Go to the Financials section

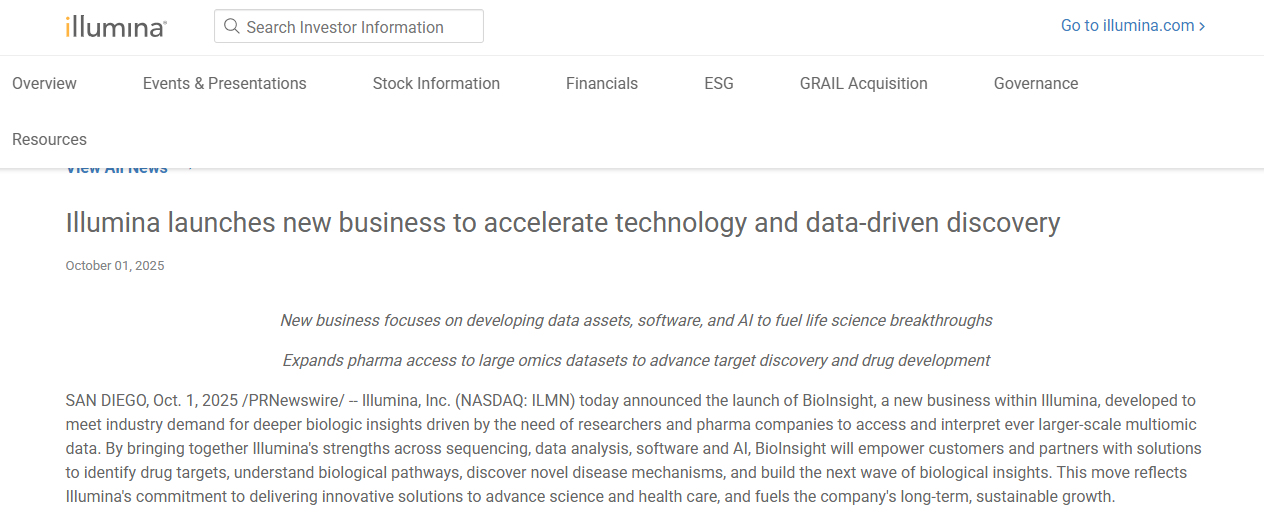(601, 84)
